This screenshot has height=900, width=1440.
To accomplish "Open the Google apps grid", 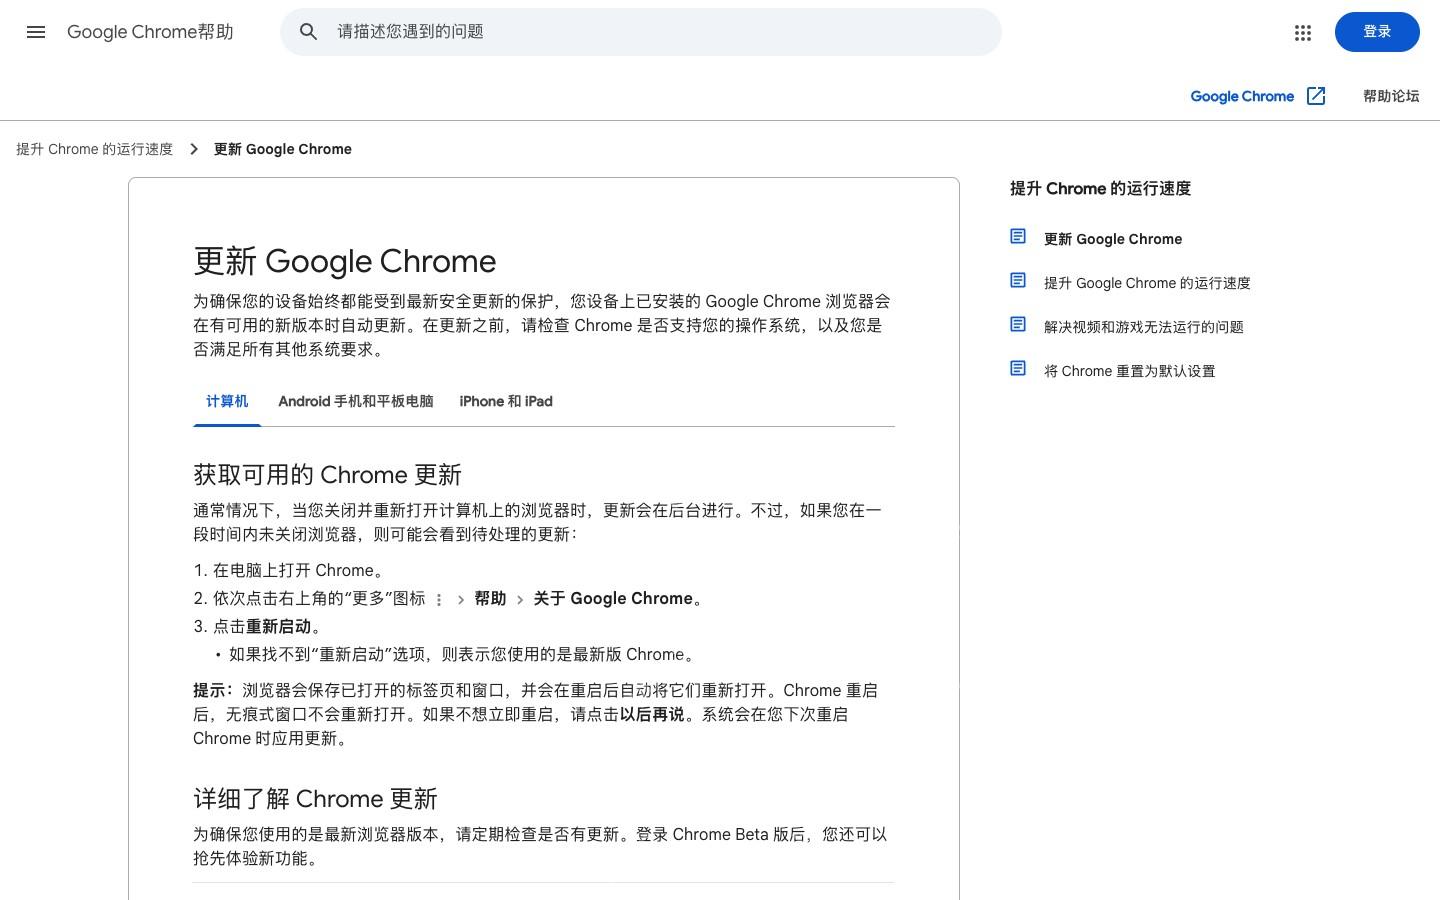I will (1303, 33).
